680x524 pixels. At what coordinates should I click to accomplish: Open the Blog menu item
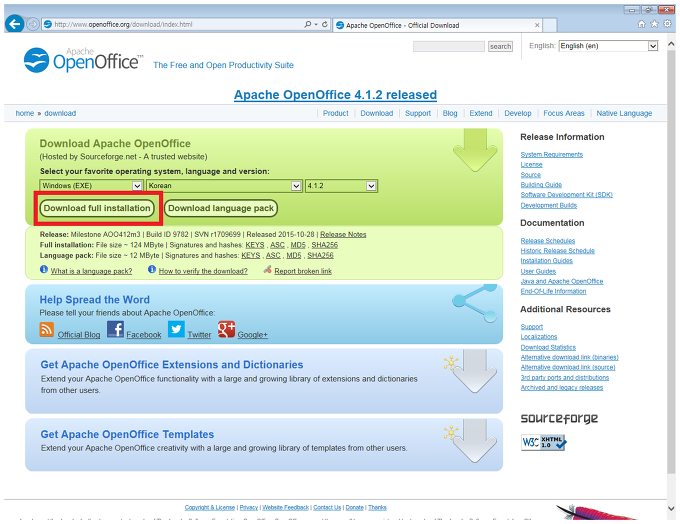450,113
